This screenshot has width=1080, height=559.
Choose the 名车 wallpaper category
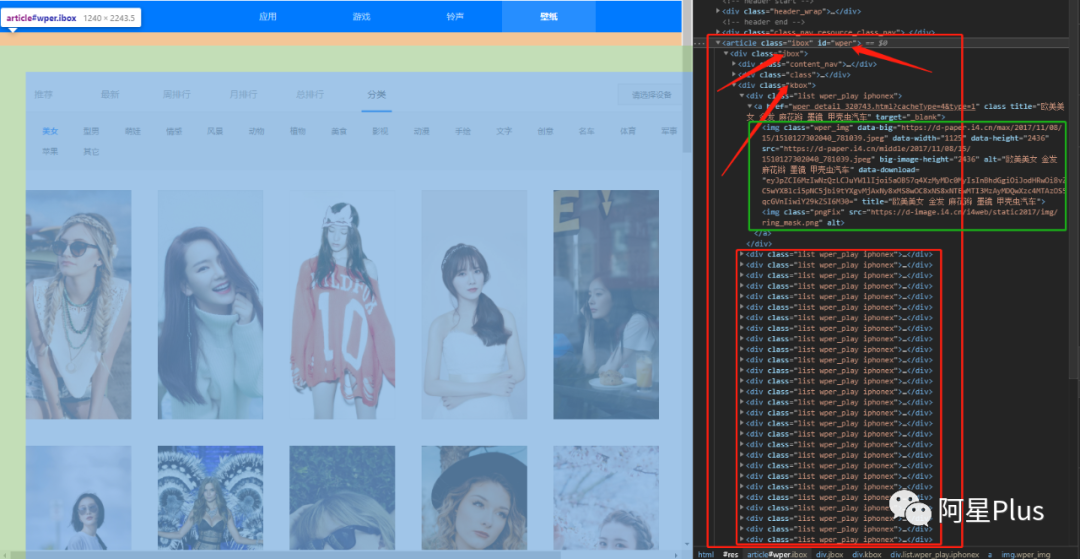click(x=587, y=131)
